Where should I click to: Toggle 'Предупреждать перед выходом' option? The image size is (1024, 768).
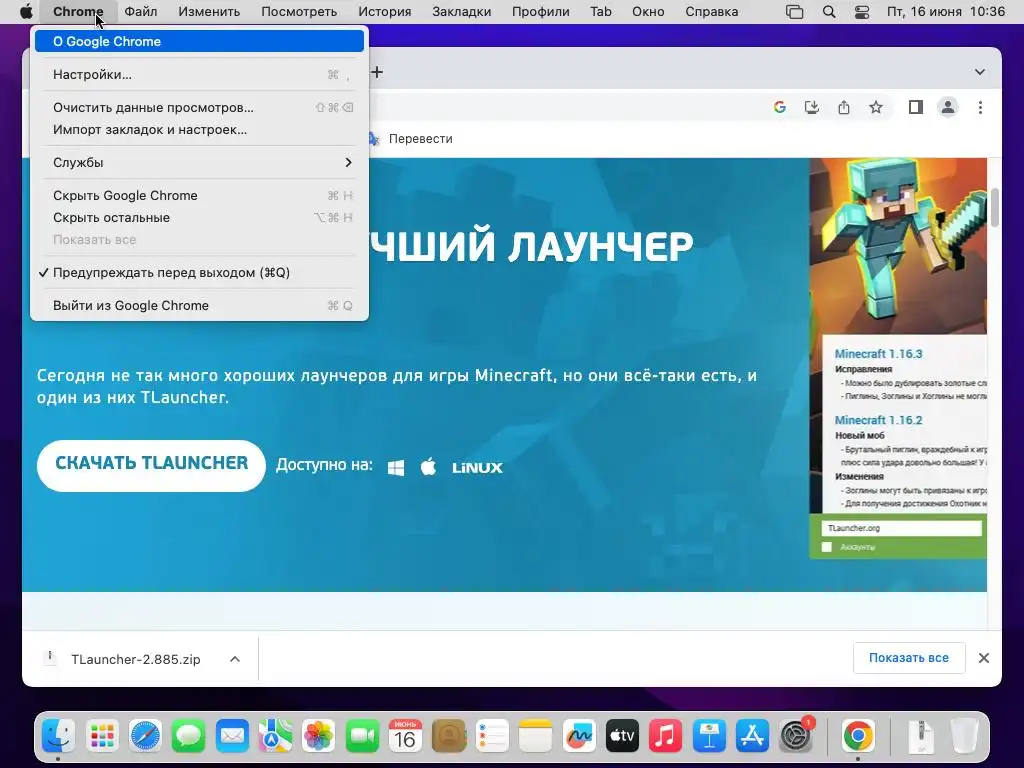pyautogui.click(x=199, y=273)
